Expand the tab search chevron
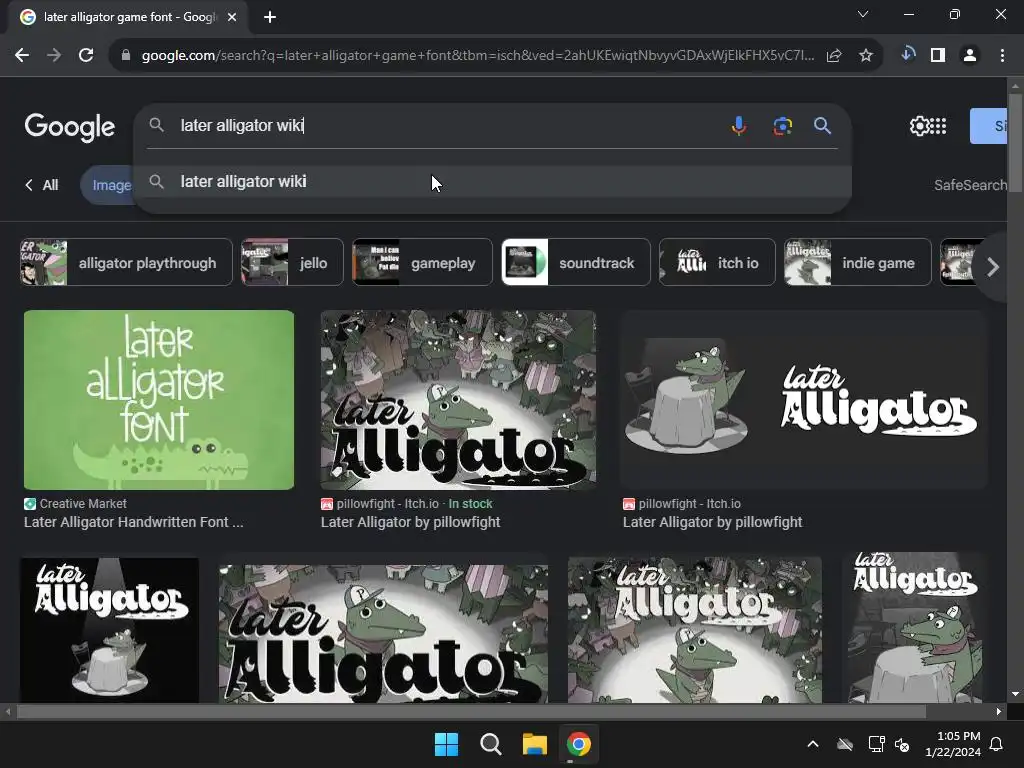Image resolution: width=1024 pixels, height=768 pixels. pyautogui.click(x=863, y=14)
